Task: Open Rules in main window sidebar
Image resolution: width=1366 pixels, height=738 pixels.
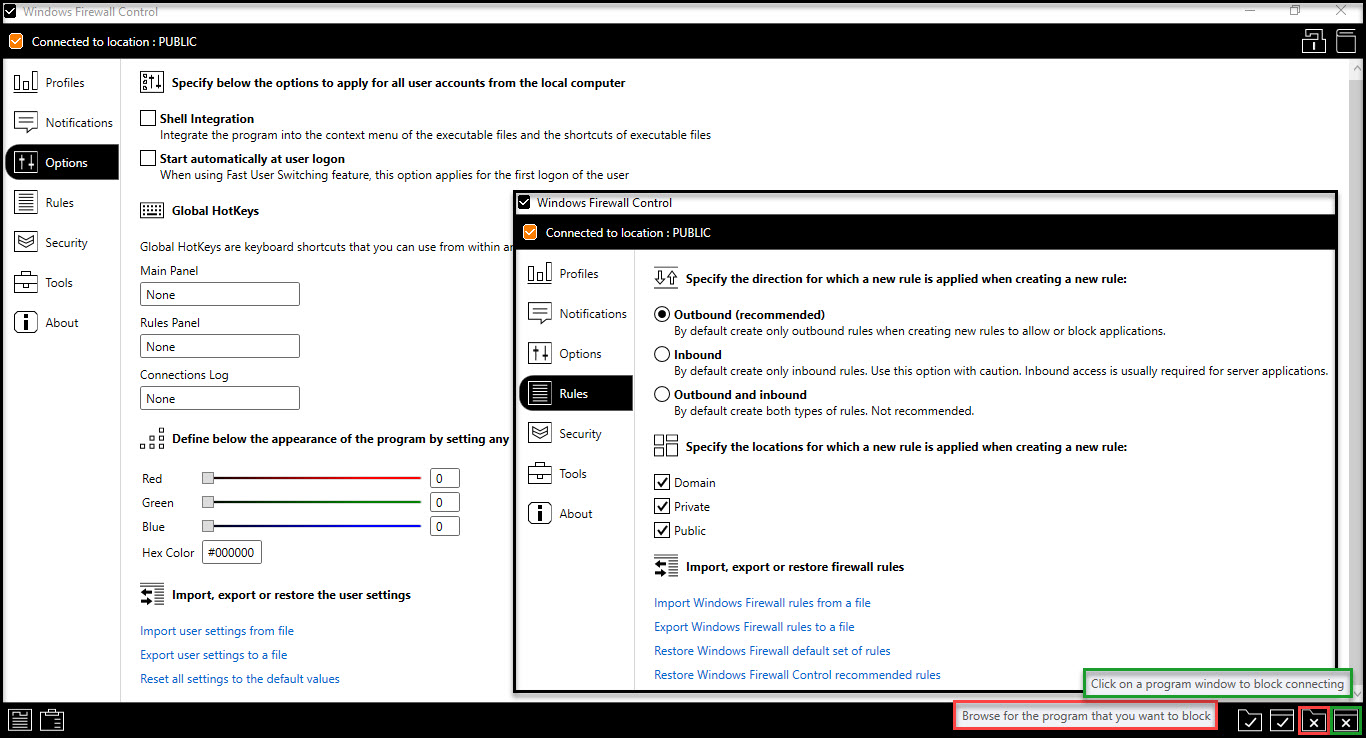Action: 62,203
